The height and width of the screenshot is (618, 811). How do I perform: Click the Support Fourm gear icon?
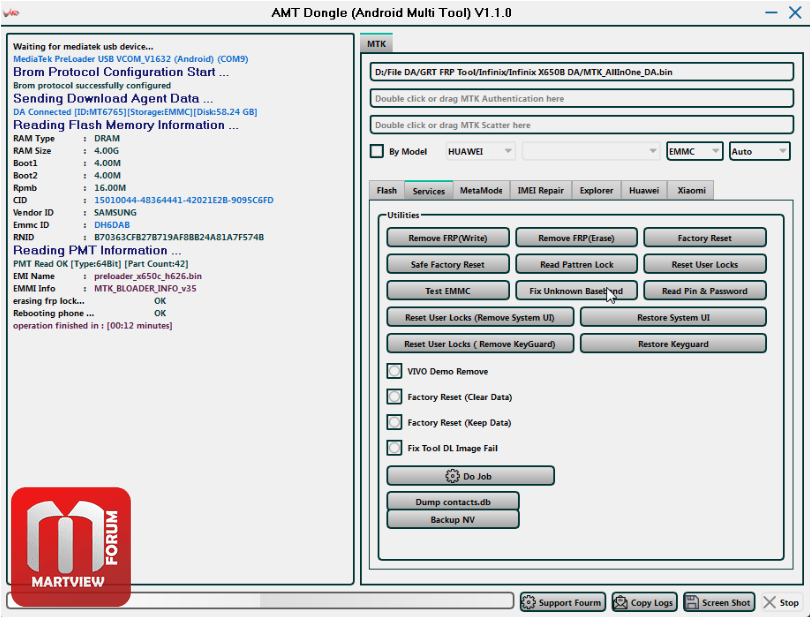click(528, 602)
